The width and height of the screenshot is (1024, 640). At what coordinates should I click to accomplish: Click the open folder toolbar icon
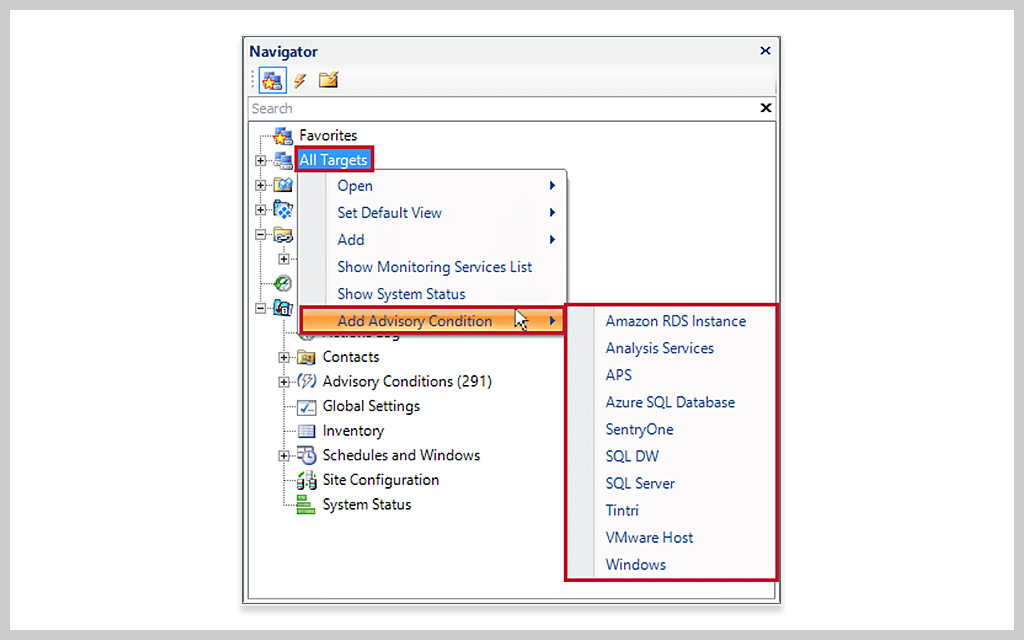[327, 80]
